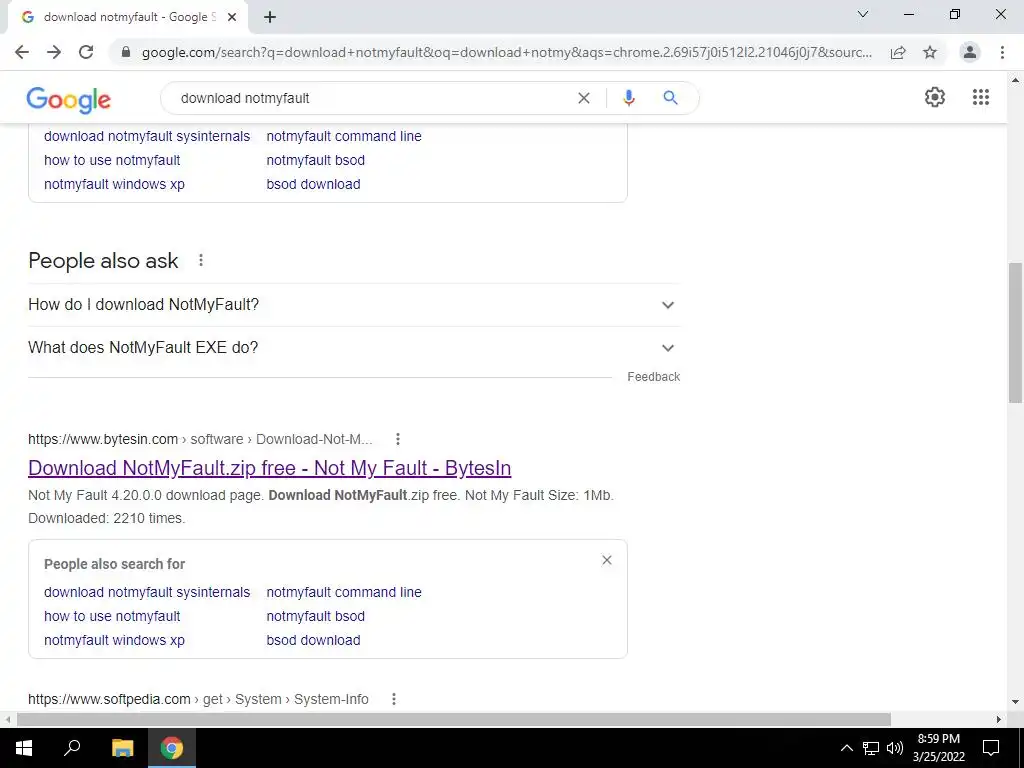
Task: Click the scroll right arrow
Action: point(999,719)
